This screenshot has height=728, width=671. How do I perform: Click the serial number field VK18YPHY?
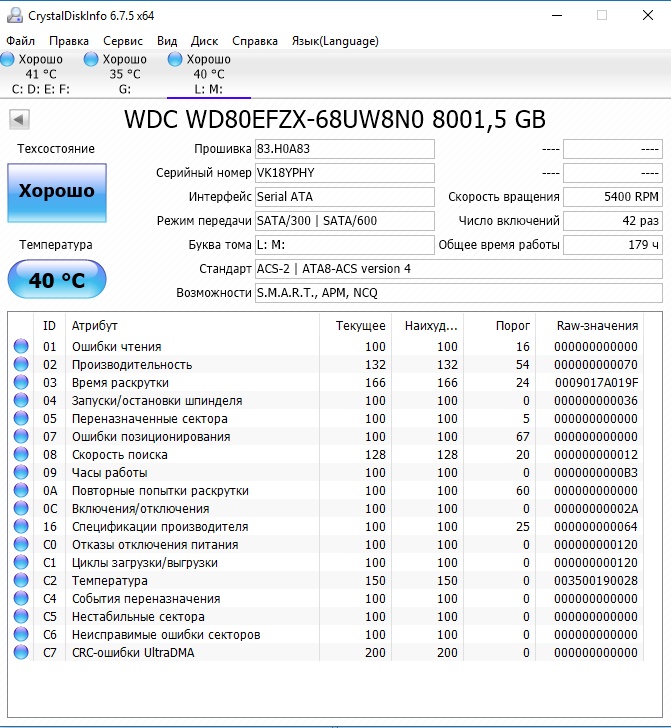tap(345, 173)
